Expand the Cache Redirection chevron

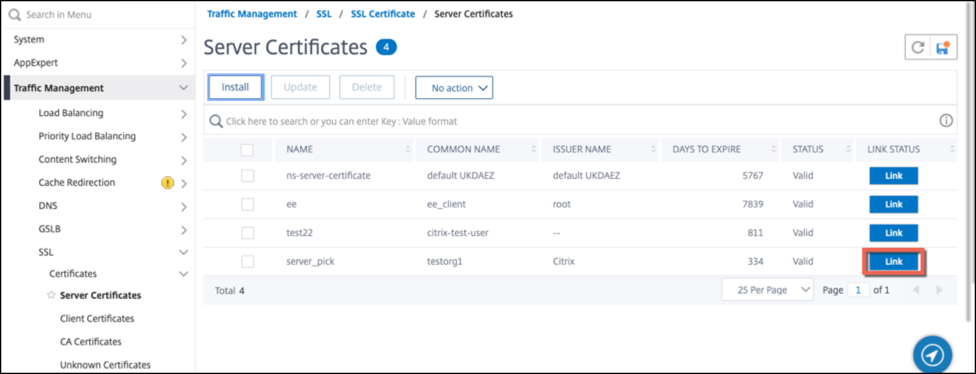point(183,183)
